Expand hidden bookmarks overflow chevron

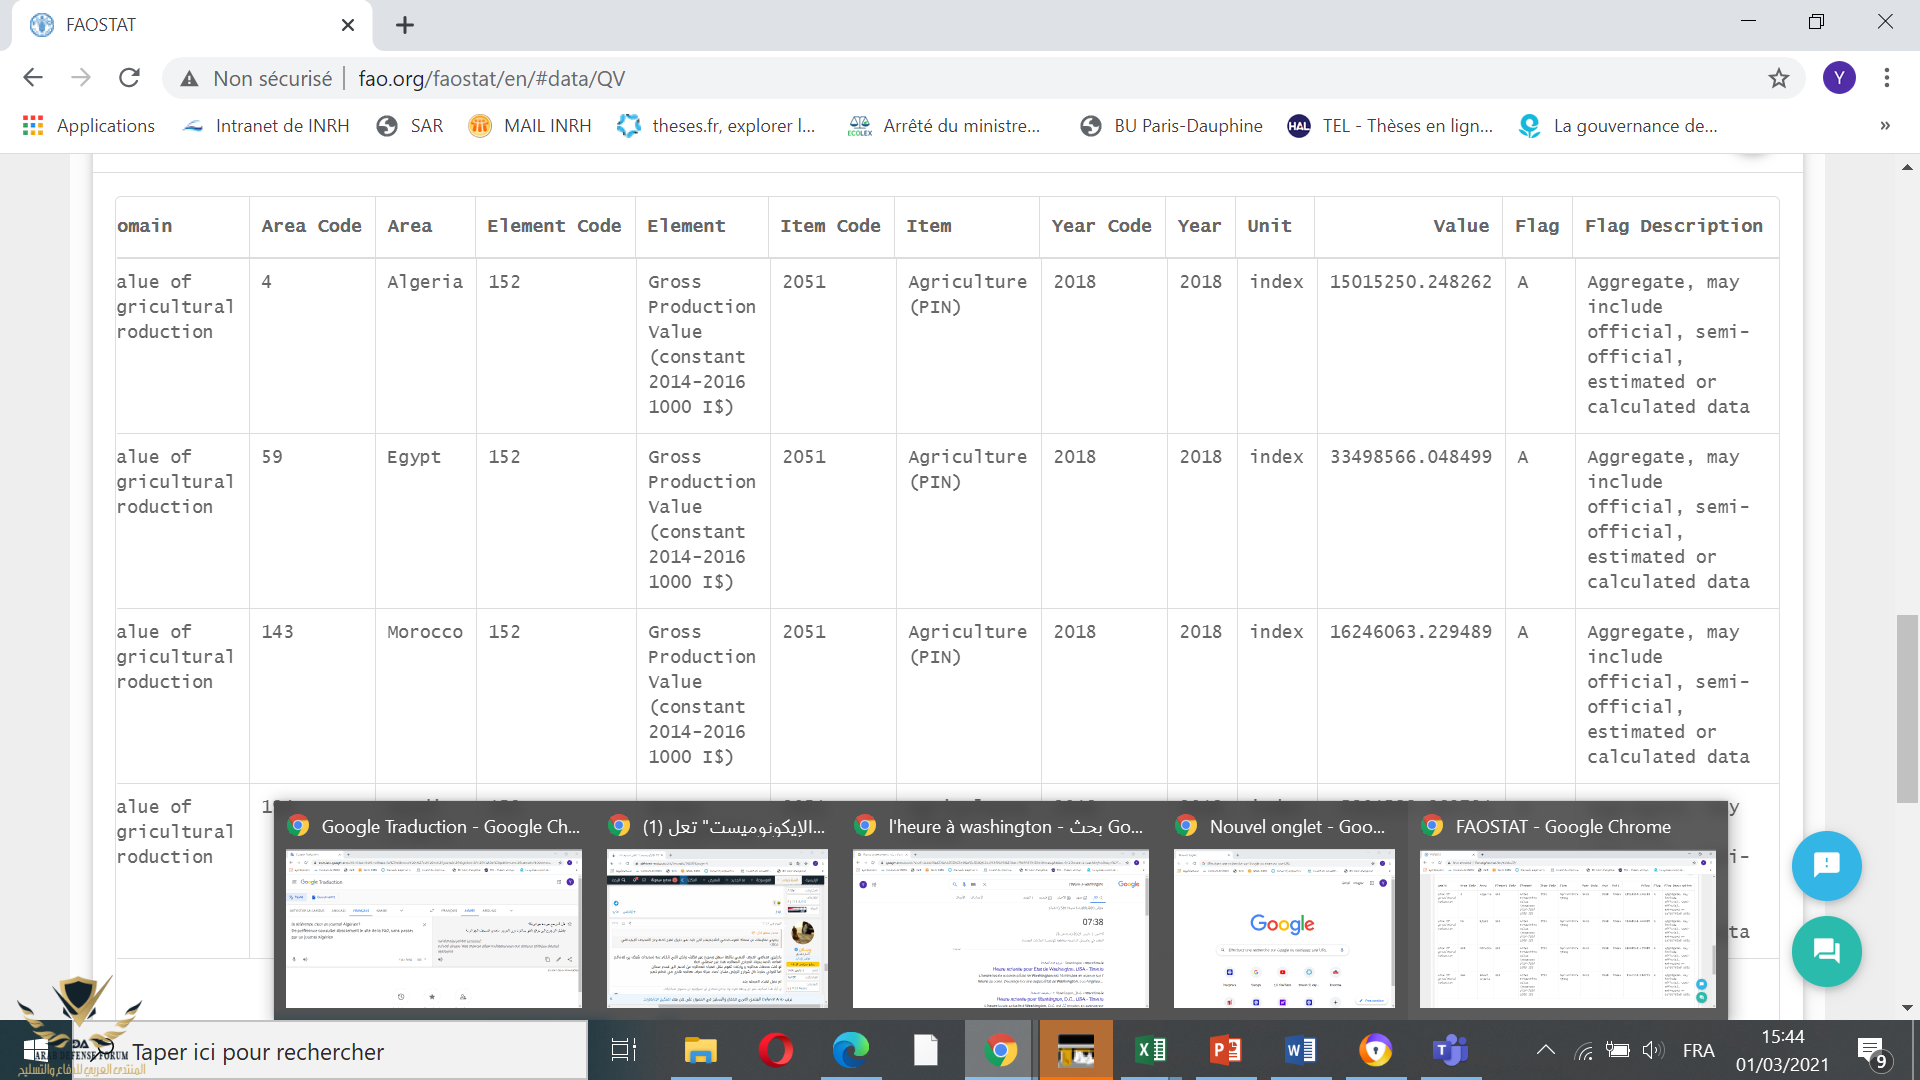[x=1885, y=126]
